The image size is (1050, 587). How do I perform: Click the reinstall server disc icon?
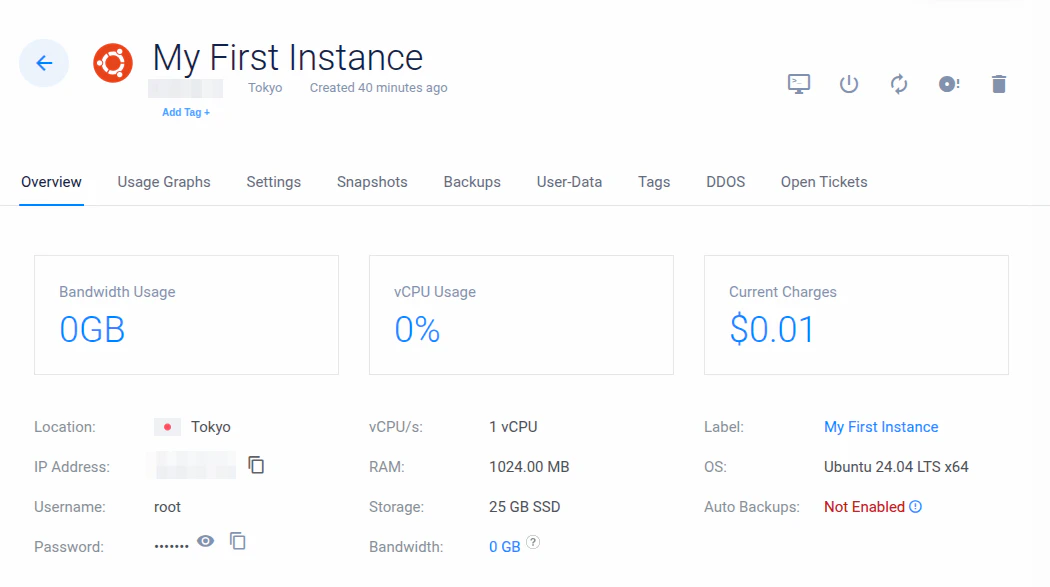tap(949, 84)
